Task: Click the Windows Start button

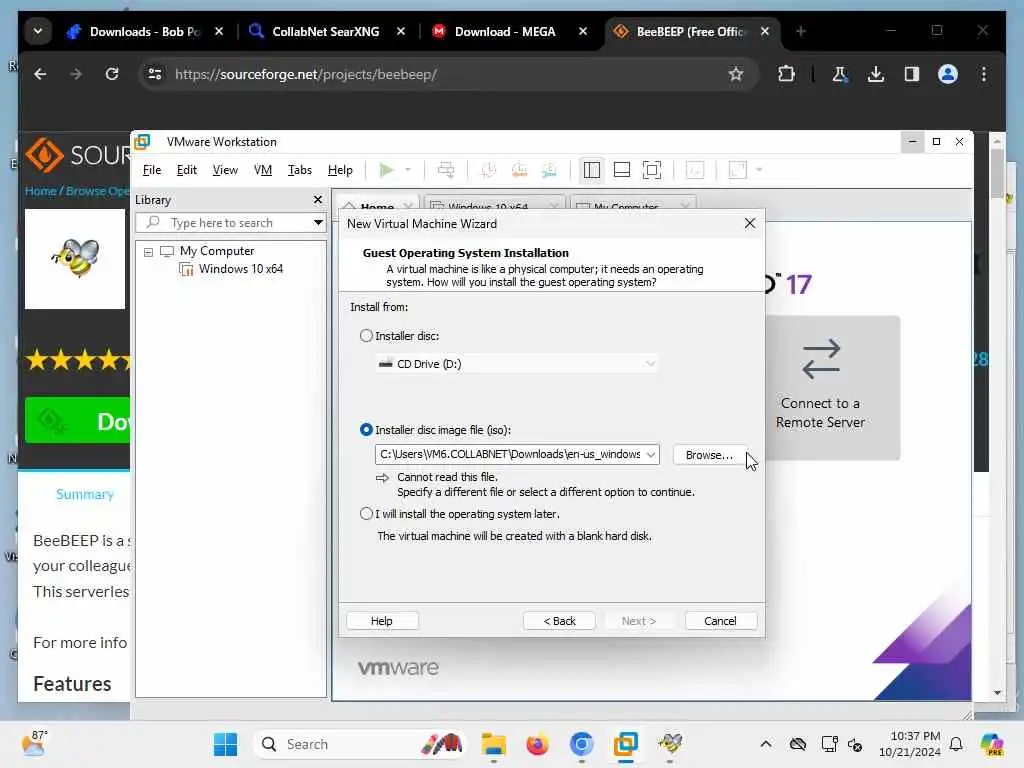Action: 226,744
